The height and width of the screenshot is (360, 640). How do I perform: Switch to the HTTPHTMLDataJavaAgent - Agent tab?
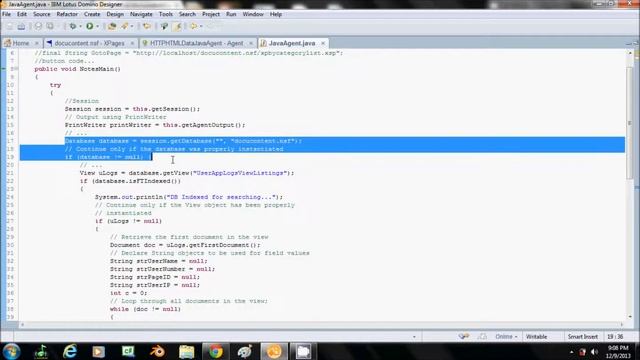click(x=196, y=43)
